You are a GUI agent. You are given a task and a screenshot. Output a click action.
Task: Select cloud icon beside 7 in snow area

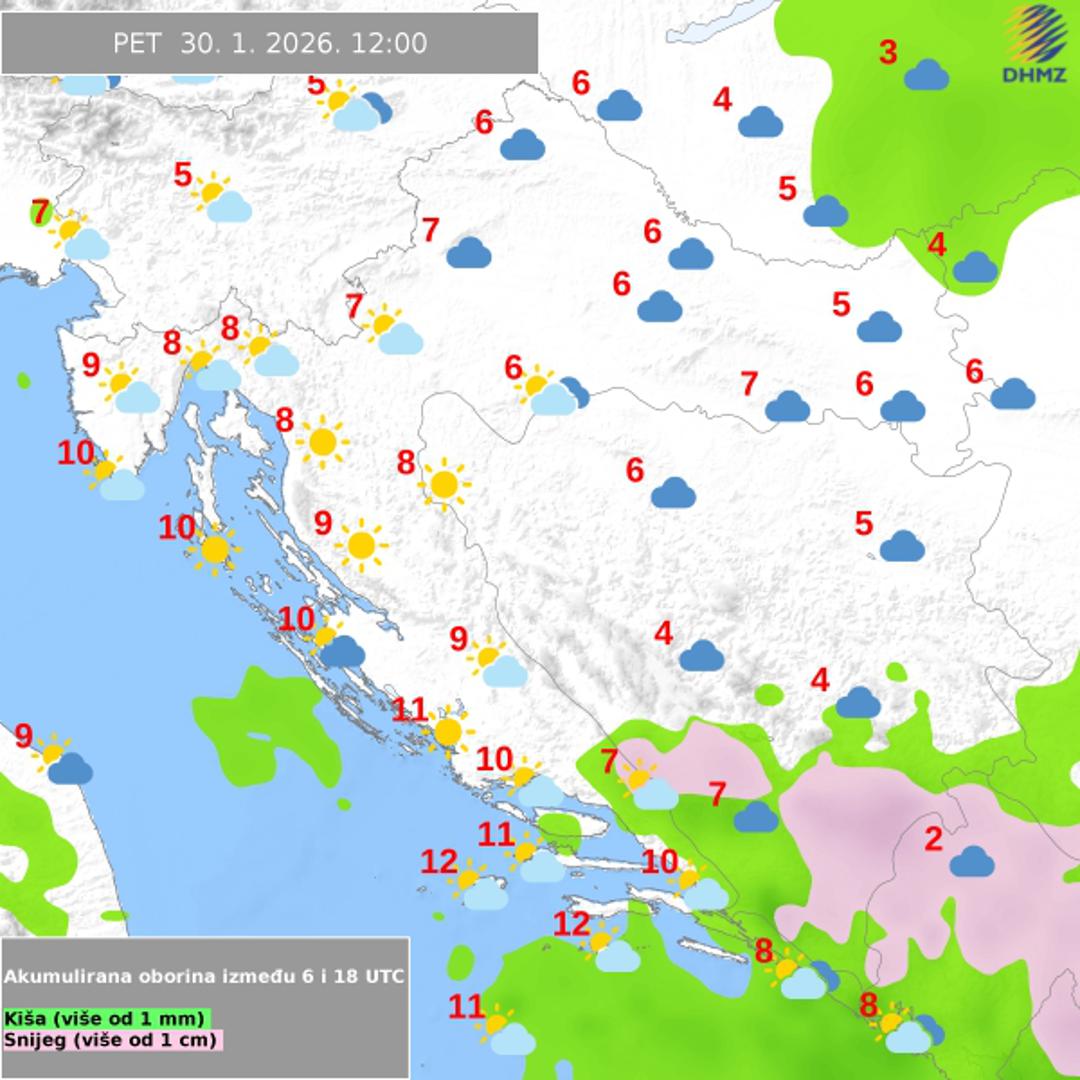(x=756, y=817)
